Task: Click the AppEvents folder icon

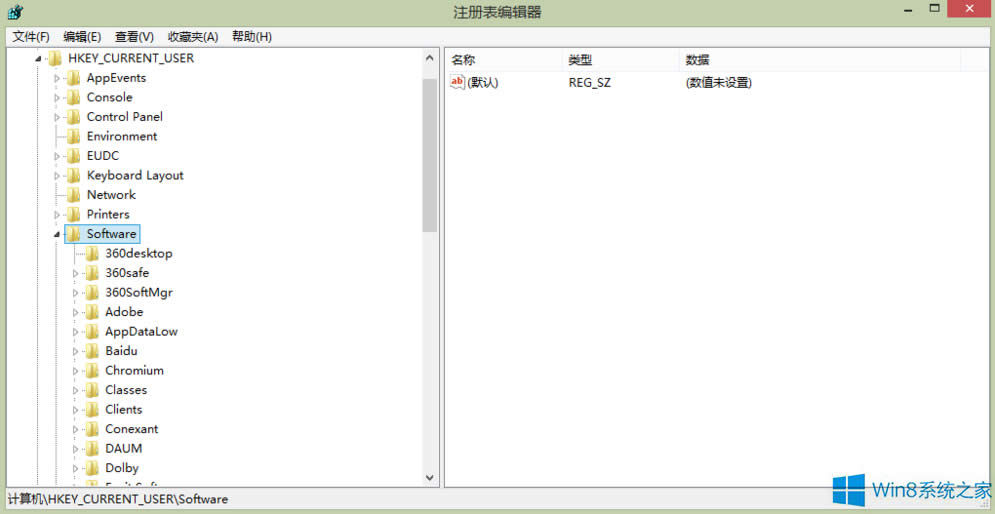Action: click(x=74, y=78)
